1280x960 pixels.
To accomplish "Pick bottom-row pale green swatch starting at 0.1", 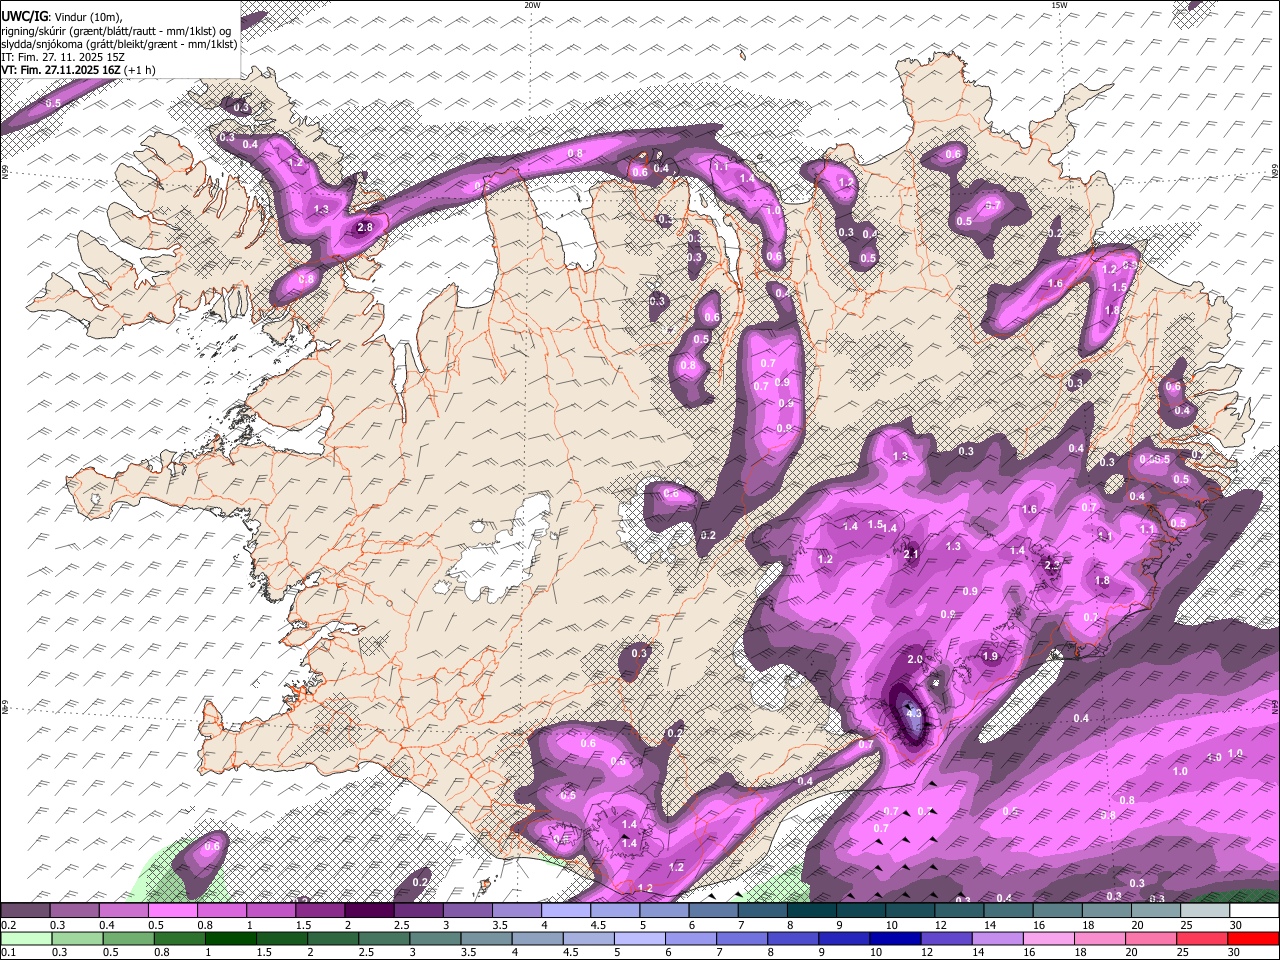I will 26,938.
